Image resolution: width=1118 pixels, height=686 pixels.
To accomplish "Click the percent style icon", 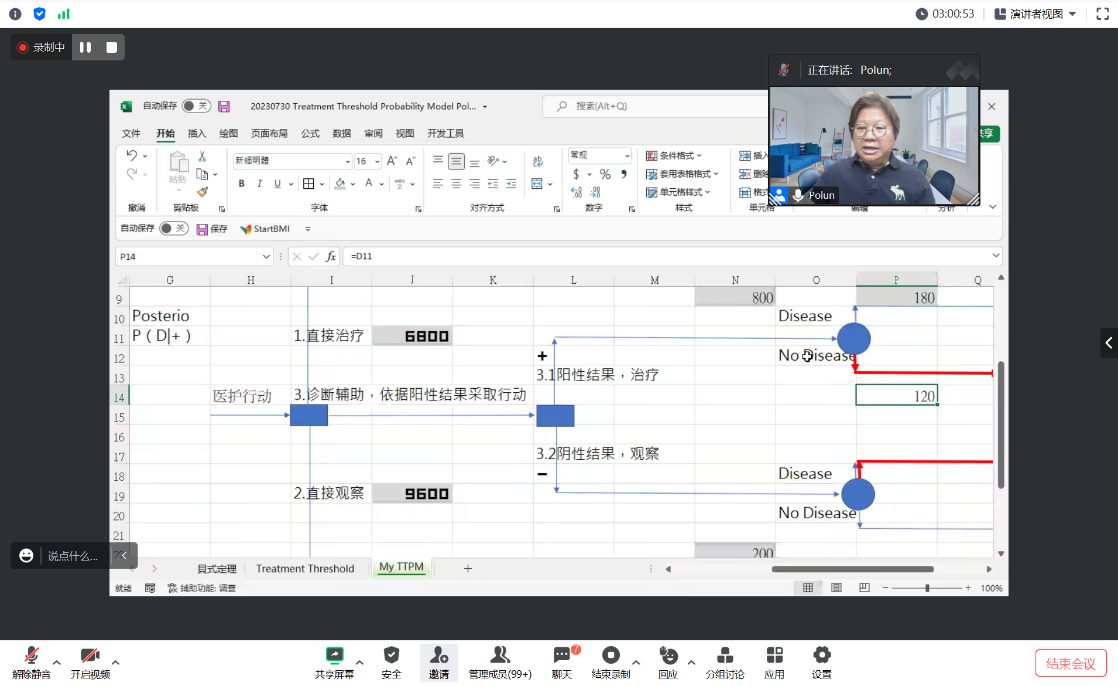I will [x=605, y=175].
